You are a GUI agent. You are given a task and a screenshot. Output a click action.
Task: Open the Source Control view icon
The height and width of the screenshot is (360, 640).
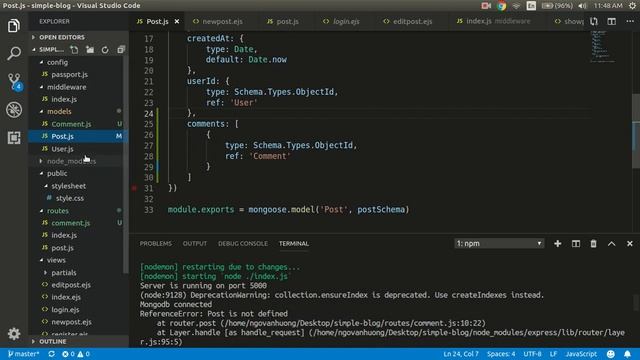15,81
